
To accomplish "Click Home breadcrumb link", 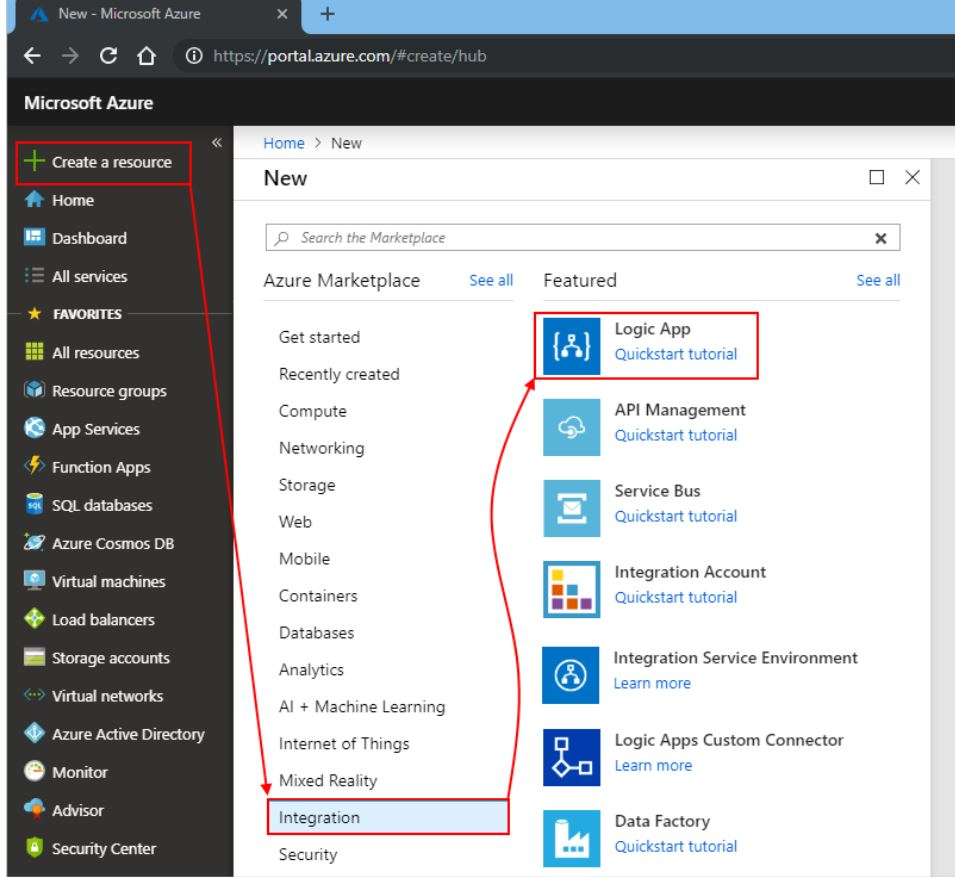I will pyautogui.click(x=283, y=143).
